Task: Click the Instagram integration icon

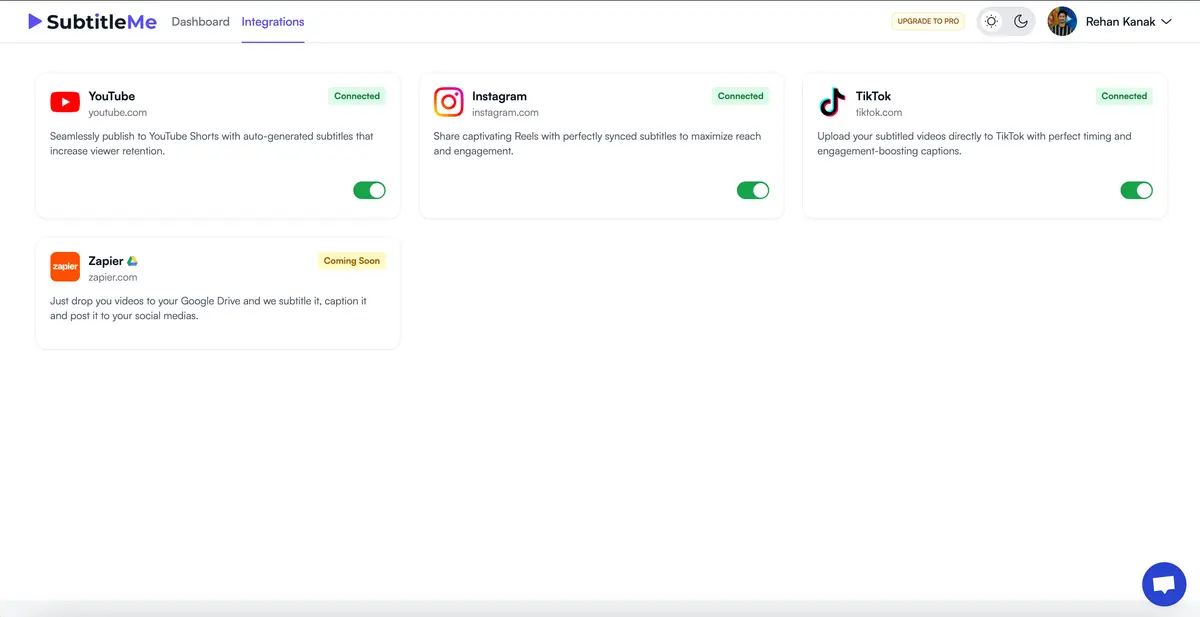Action: 448,101
